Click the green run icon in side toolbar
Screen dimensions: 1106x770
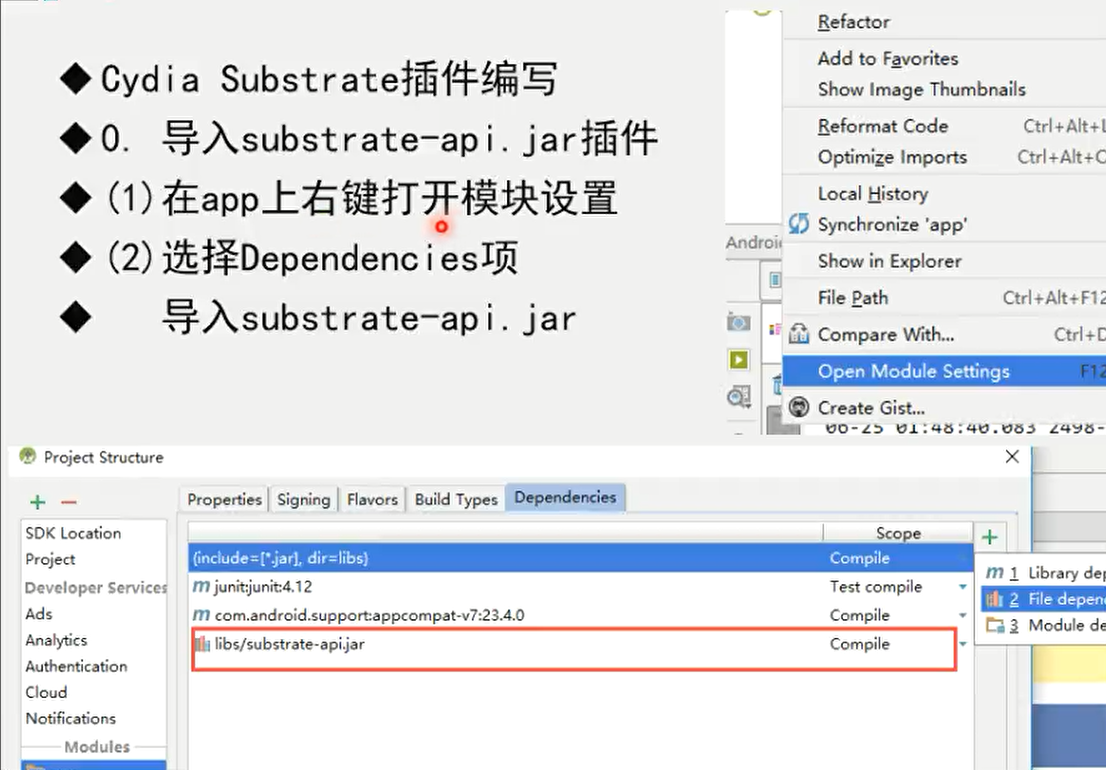pyautogui.click(x=738, y=360)
